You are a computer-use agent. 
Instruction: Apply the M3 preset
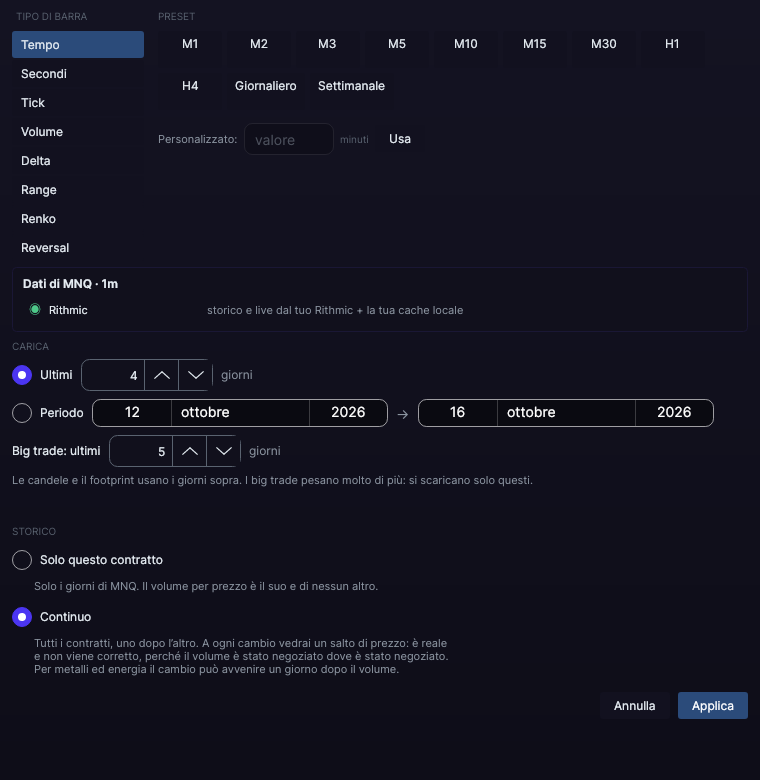[x=327, y=44]
